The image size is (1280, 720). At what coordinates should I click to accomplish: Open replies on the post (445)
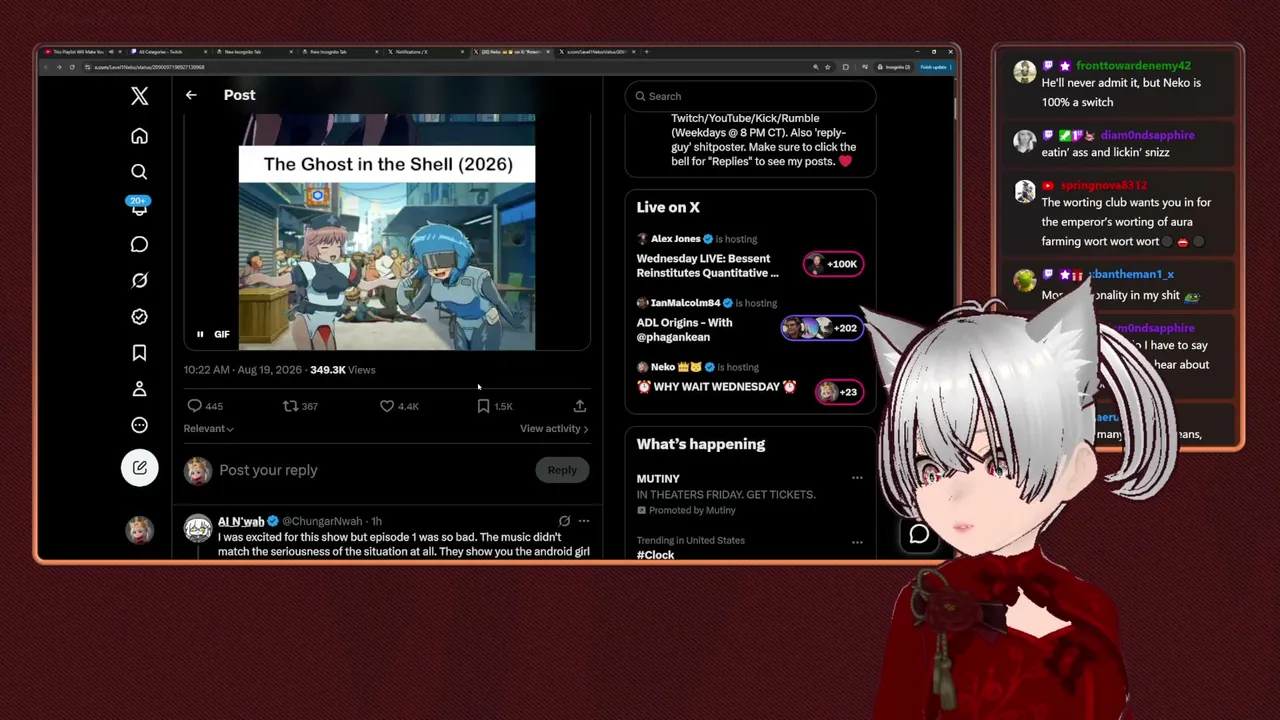click(205, 406)
